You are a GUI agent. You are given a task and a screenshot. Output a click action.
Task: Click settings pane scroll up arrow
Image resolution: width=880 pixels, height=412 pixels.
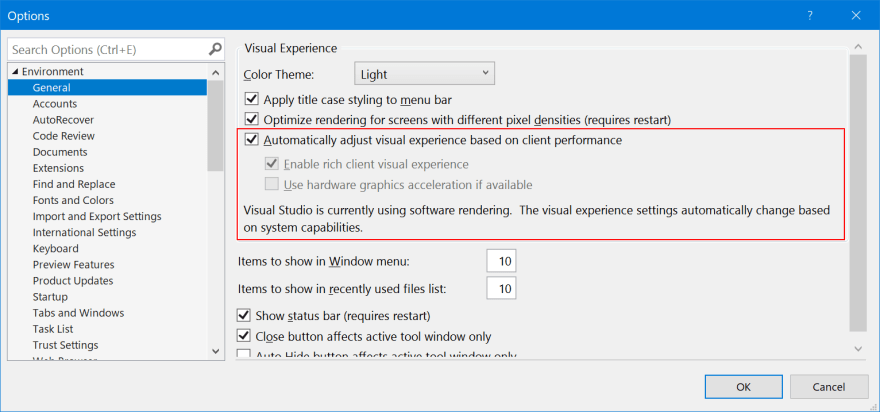coord(858,47)
